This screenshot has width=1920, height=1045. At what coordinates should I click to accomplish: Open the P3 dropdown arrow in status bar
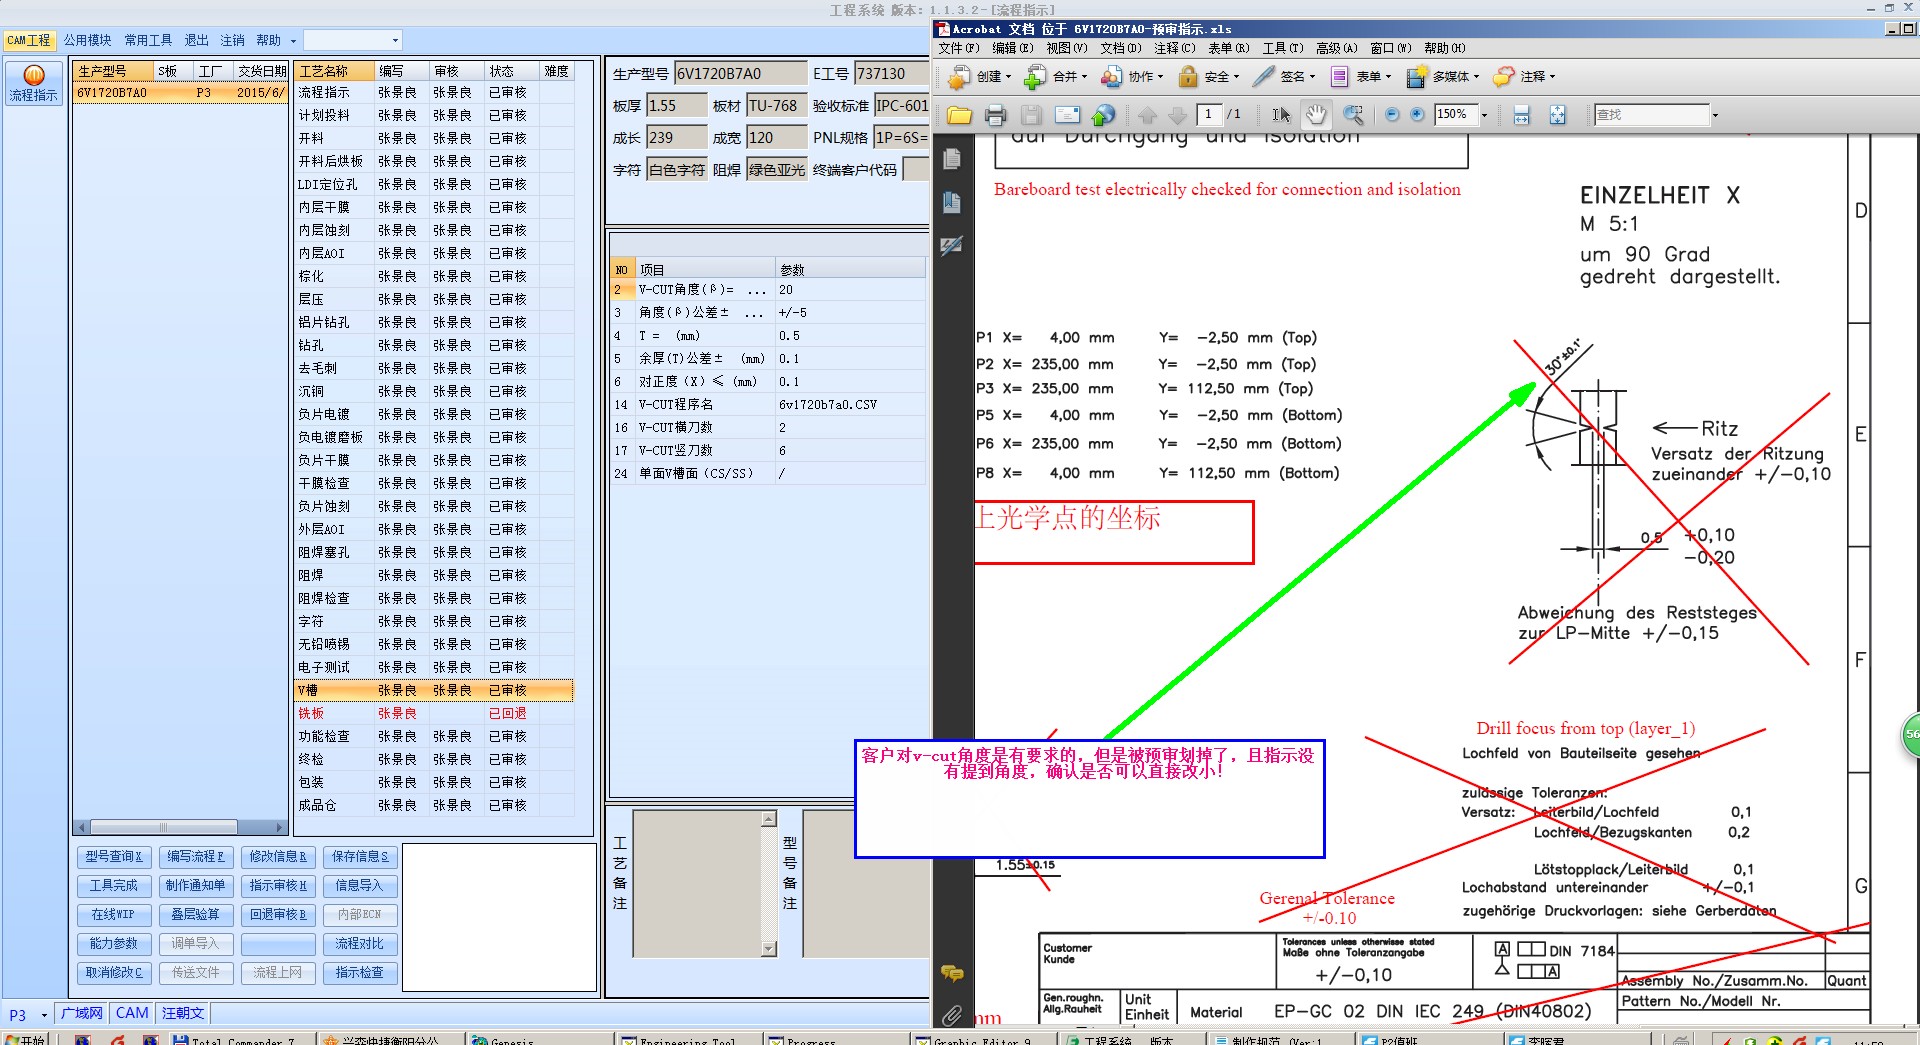44,1015
